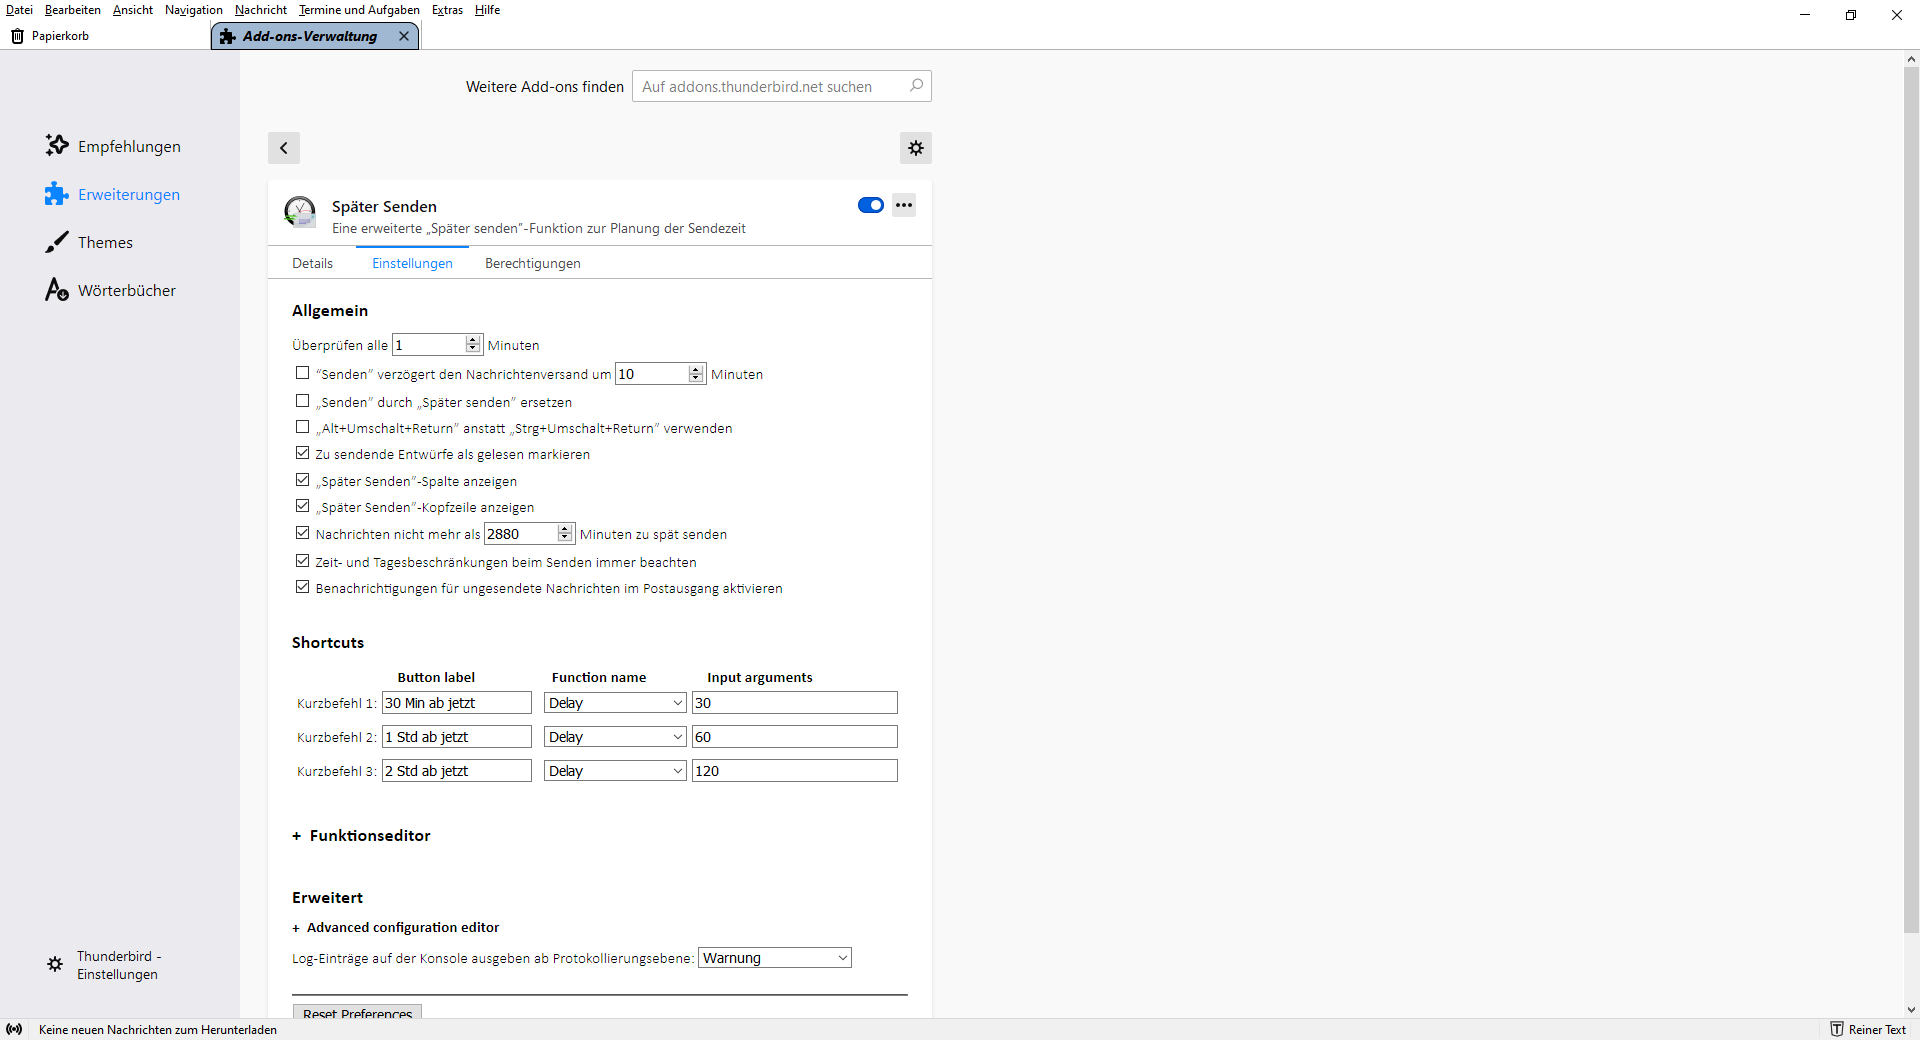Uncheck 'Zeit- und Tagesbeschränkungen' checkbox
This screenshot has width=1920, height=1040.
[x=302, y=561]
